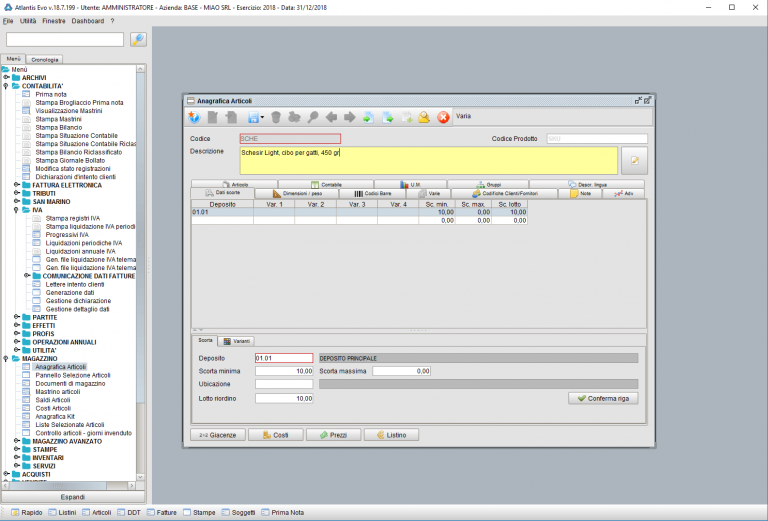The height and width of the screenshot is (521, 768).
Task: Click the user search icon in toolbar
Action: click(x=424, y=117)
